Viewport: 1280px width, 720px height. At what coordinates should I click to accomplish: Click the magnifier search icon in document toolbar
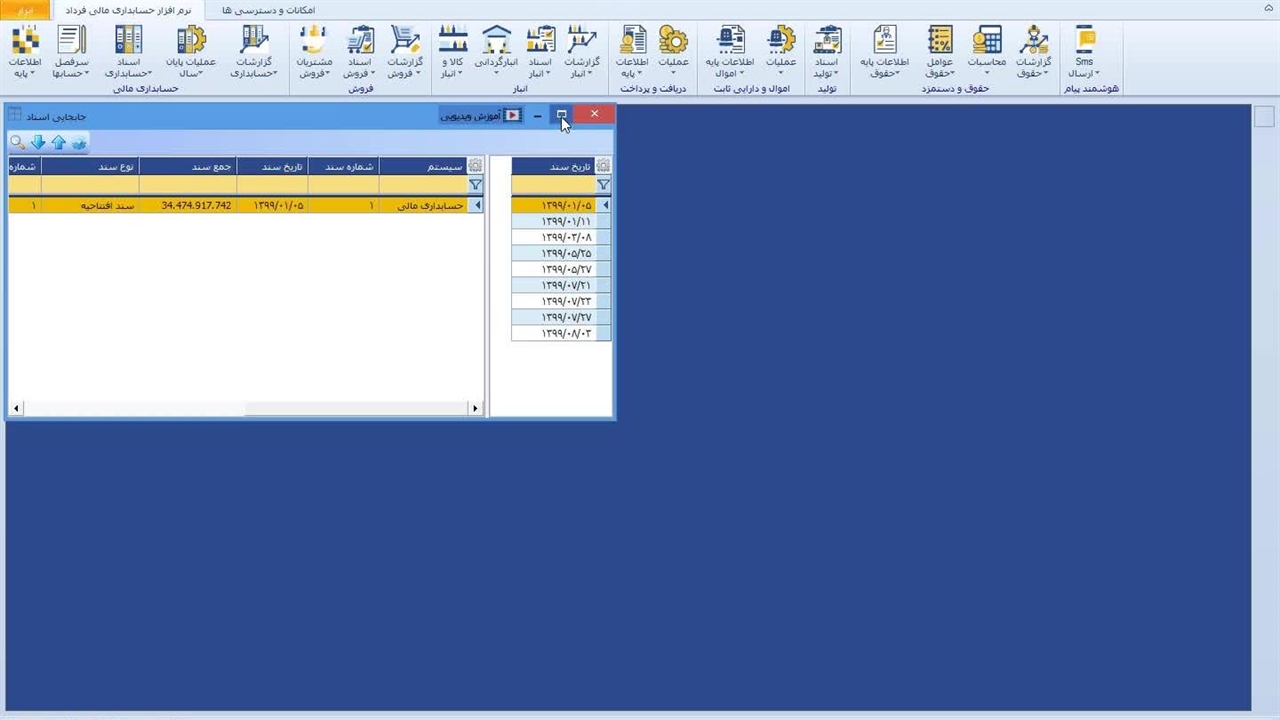click(17, 143)
